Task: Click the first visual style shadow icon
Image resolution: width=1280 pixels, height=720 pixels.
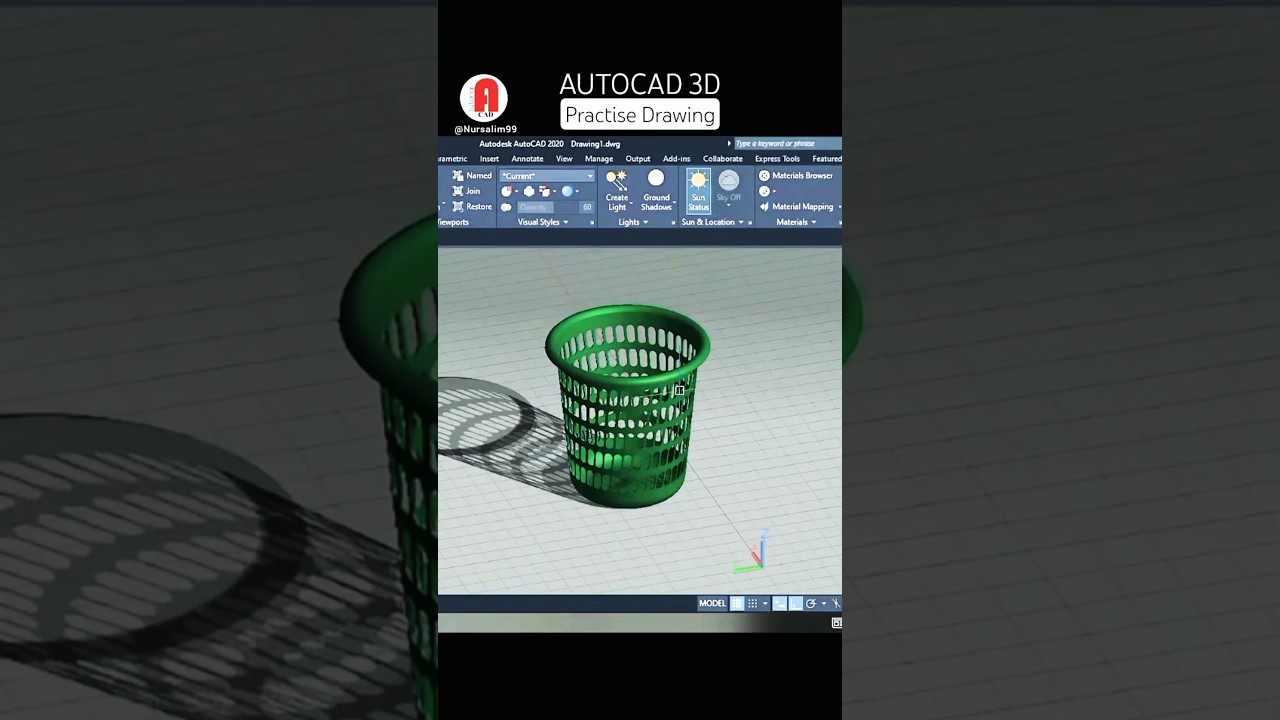Action: coord(507,191)
